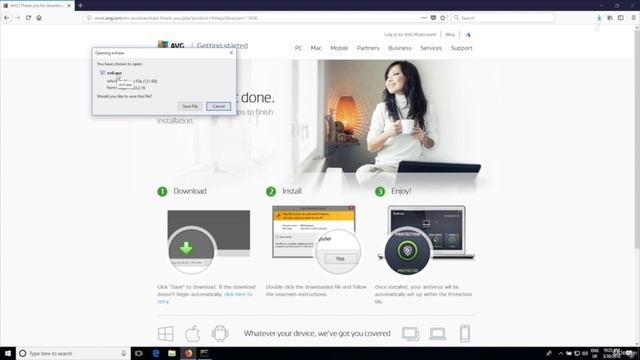The image size is (640, 360).
Task: Click Save File in the download dialog
Action: pyautogui.click(x=190, y=106)
